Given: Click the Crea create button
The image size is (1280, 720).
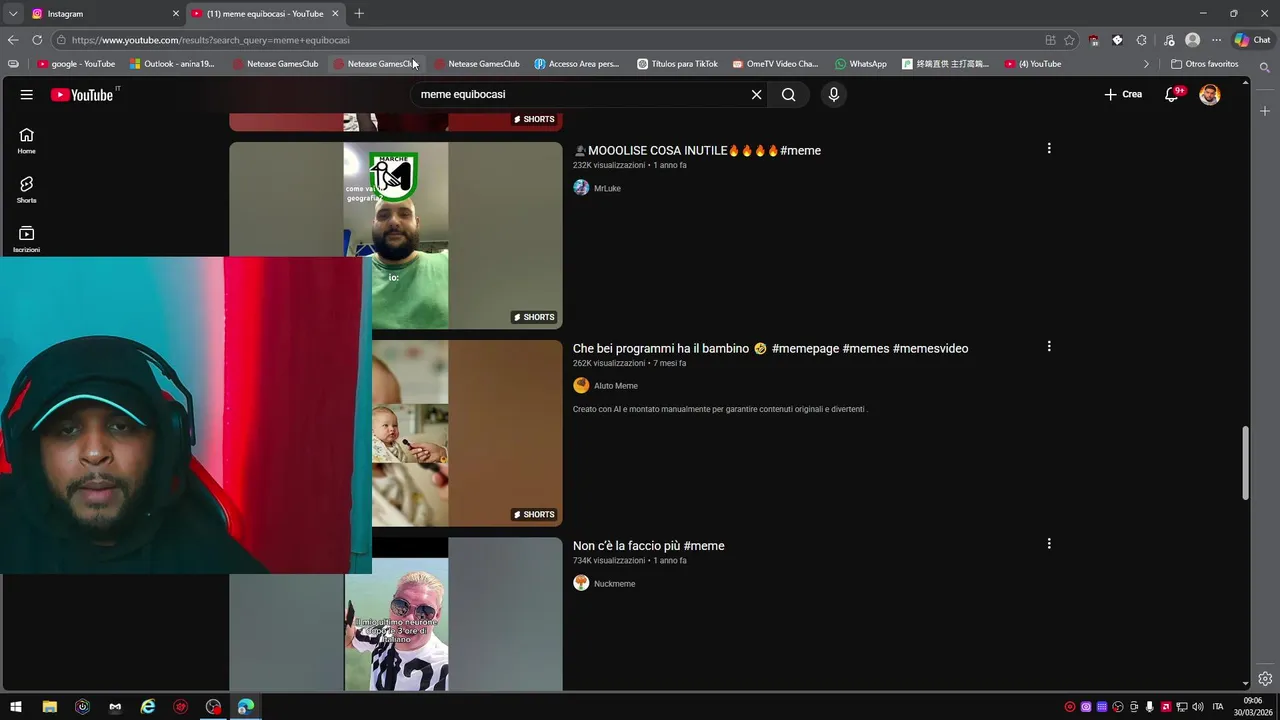Looking at the screenshot, I should point(1123,94).
